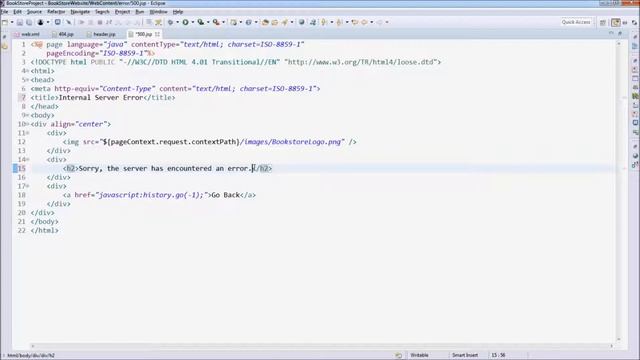
Task: Open Next Annotation dropdown arrow
Action: click(x=331, y=22)
